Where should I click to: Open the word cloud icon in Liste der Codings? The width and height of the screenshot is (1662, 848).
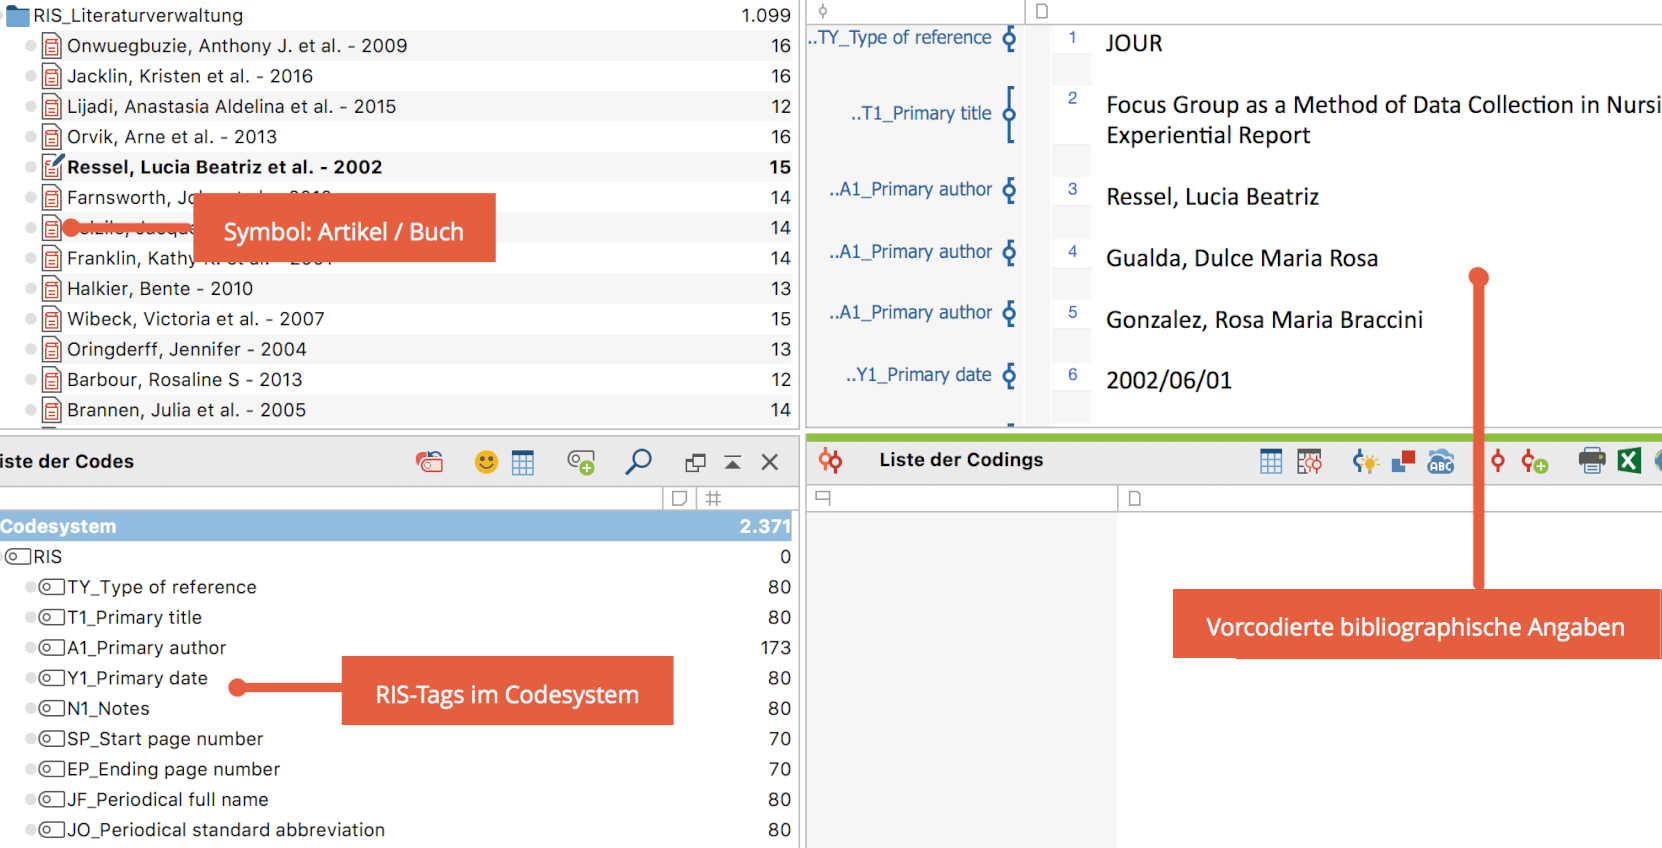(1440, 461)
